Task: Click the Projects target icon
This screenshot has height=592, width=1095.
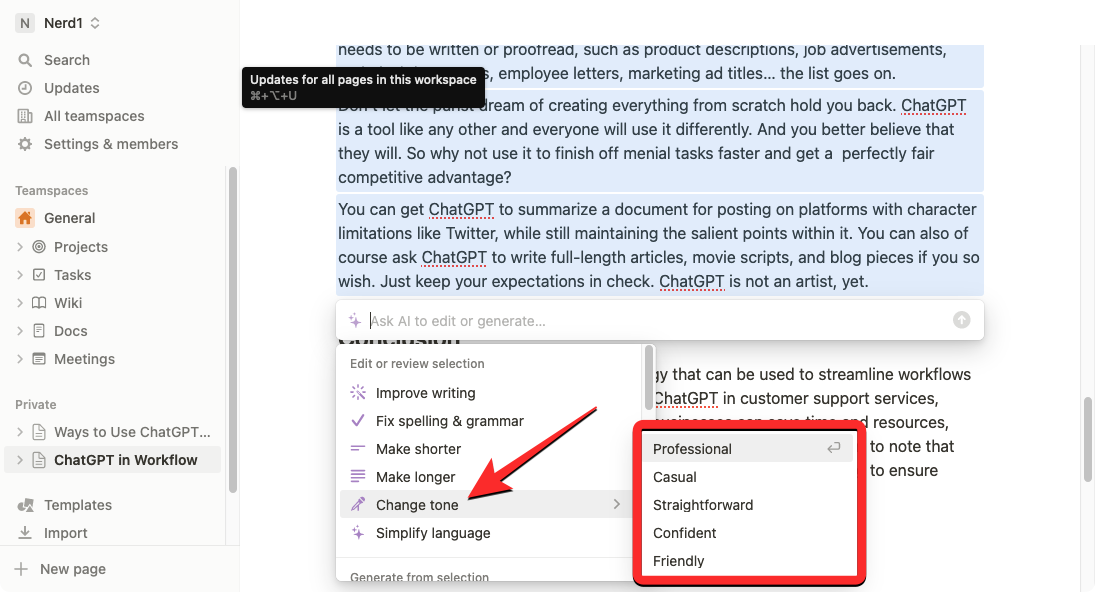Action: point(39,246)
